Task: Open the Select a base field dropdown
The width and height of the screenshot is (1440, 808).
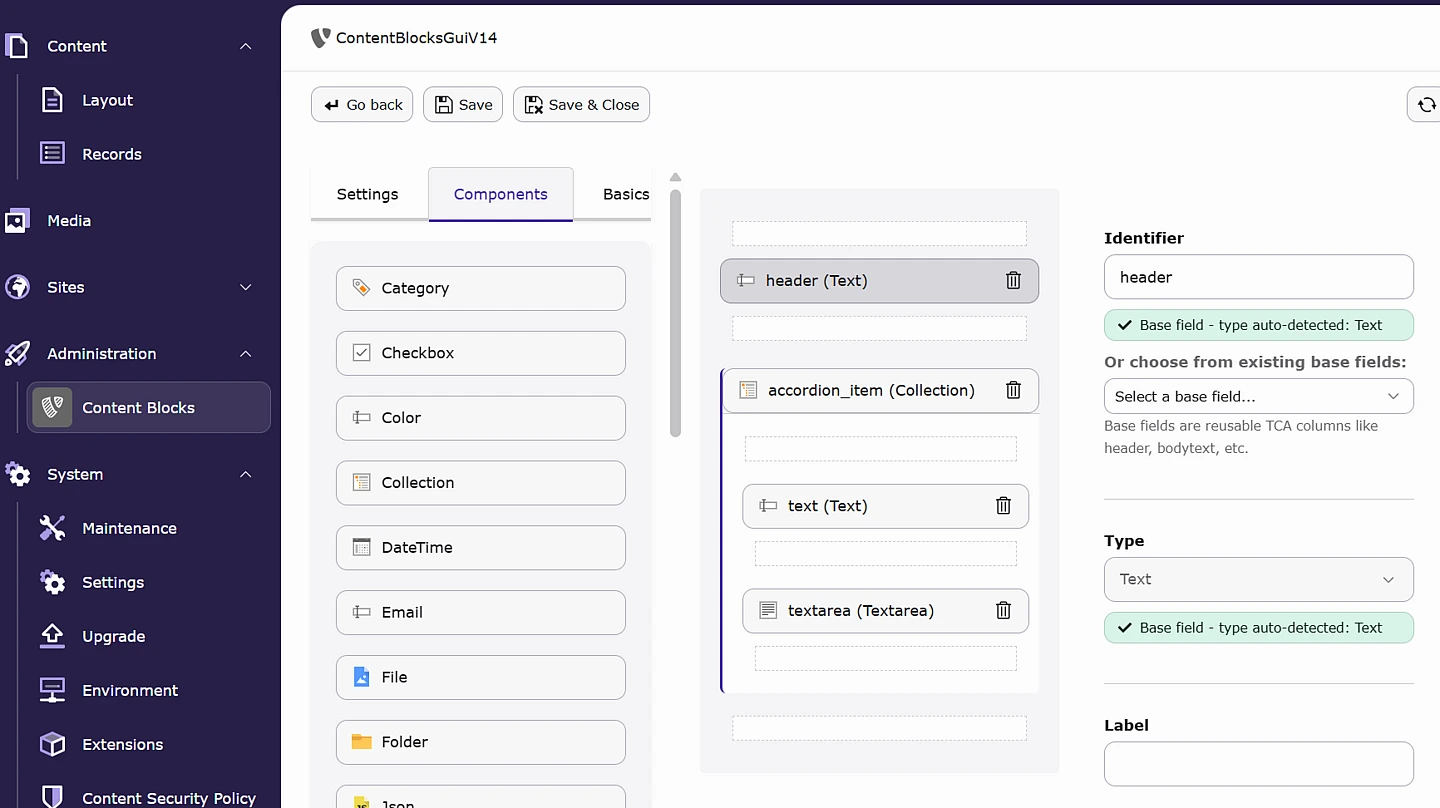Action: 1259,396
